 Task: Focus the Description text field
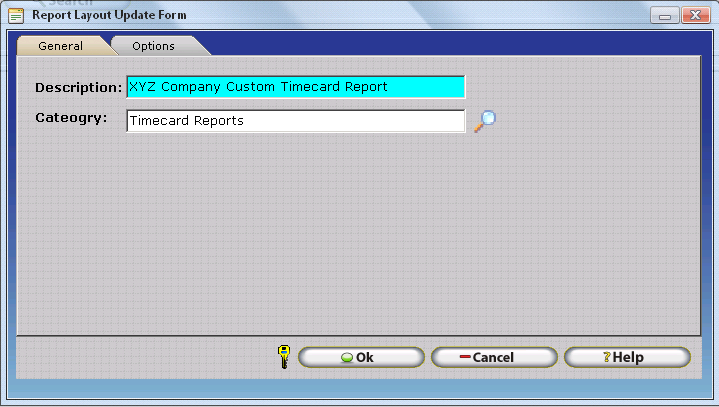(295, 87)
